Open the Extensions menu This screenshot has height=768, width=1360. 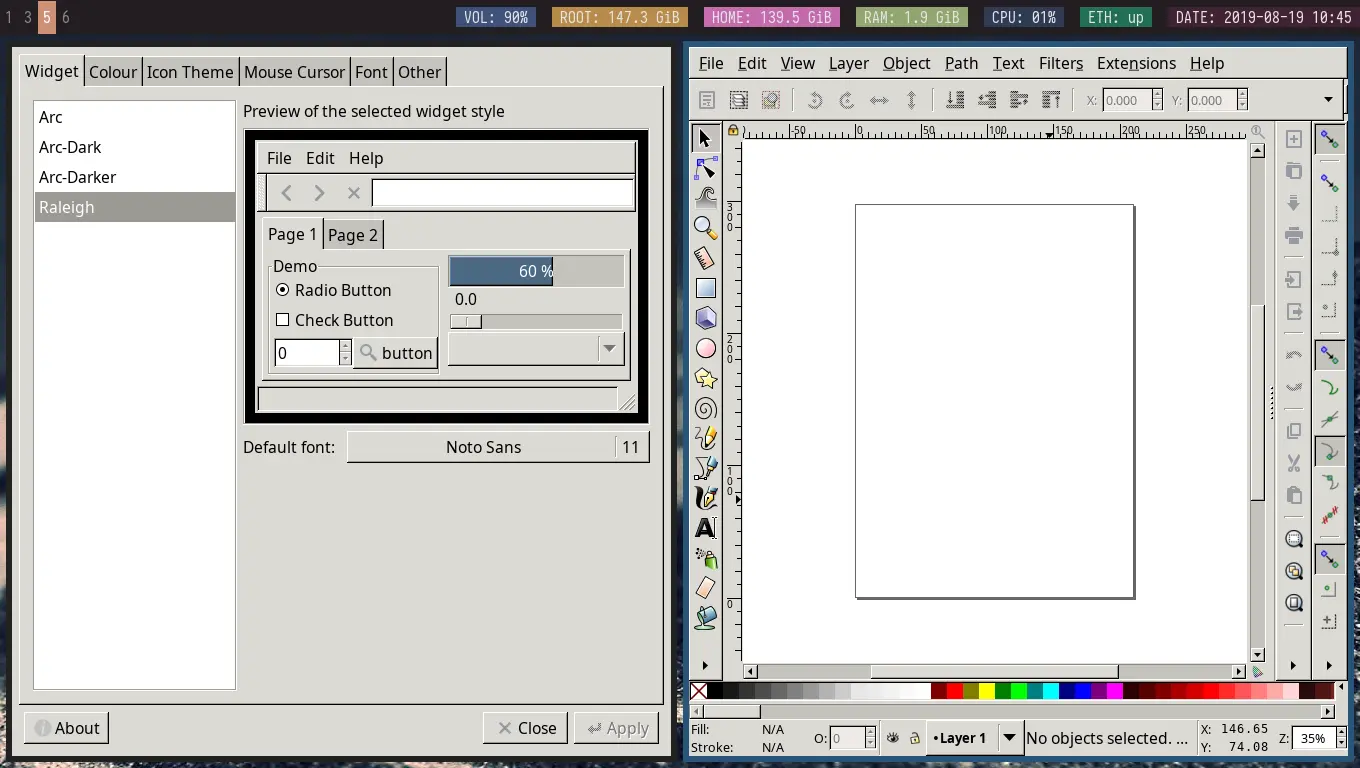tap(1136, 63)
